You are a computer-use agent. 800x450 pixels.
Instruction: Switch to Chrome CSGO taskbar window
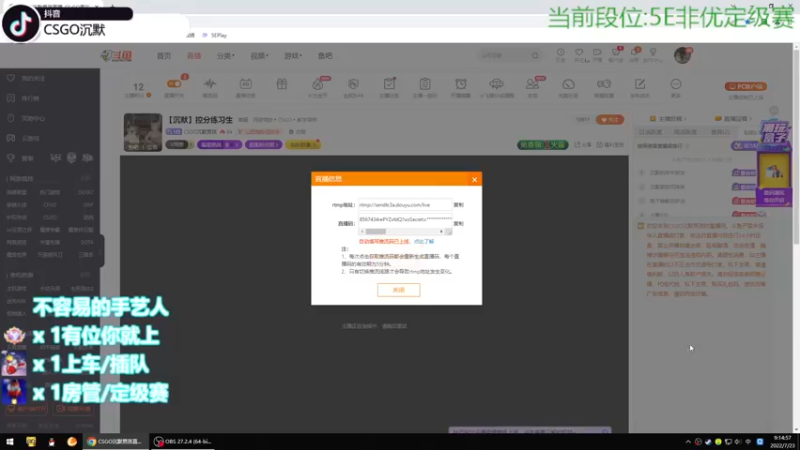(115, 442)
